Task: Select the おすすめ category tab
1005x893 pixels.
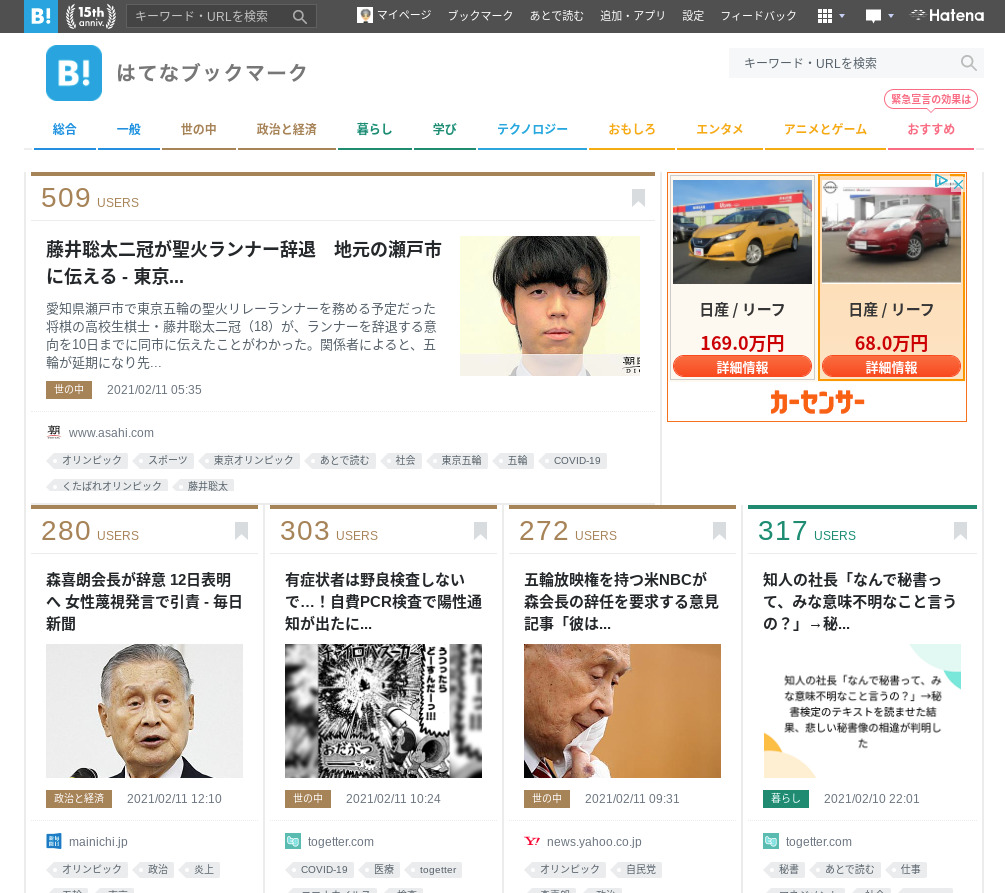Action: pyautogui.click(x=931, y=129)
